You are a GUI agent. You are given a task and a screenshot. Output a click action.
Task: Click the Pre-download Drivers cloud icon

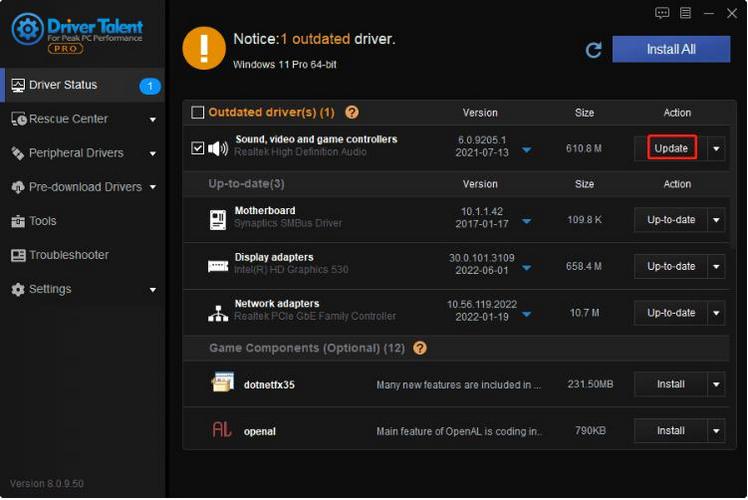18,187
